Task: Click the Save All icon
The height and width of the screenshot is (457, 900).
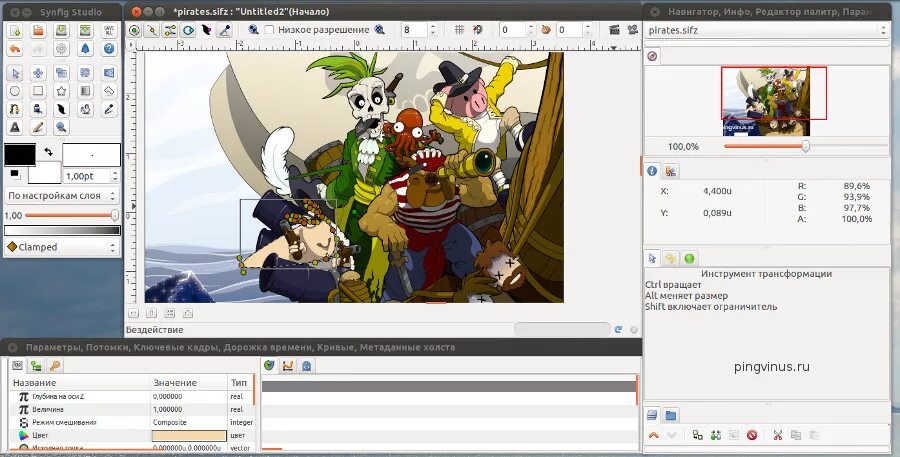Action: 109,31
